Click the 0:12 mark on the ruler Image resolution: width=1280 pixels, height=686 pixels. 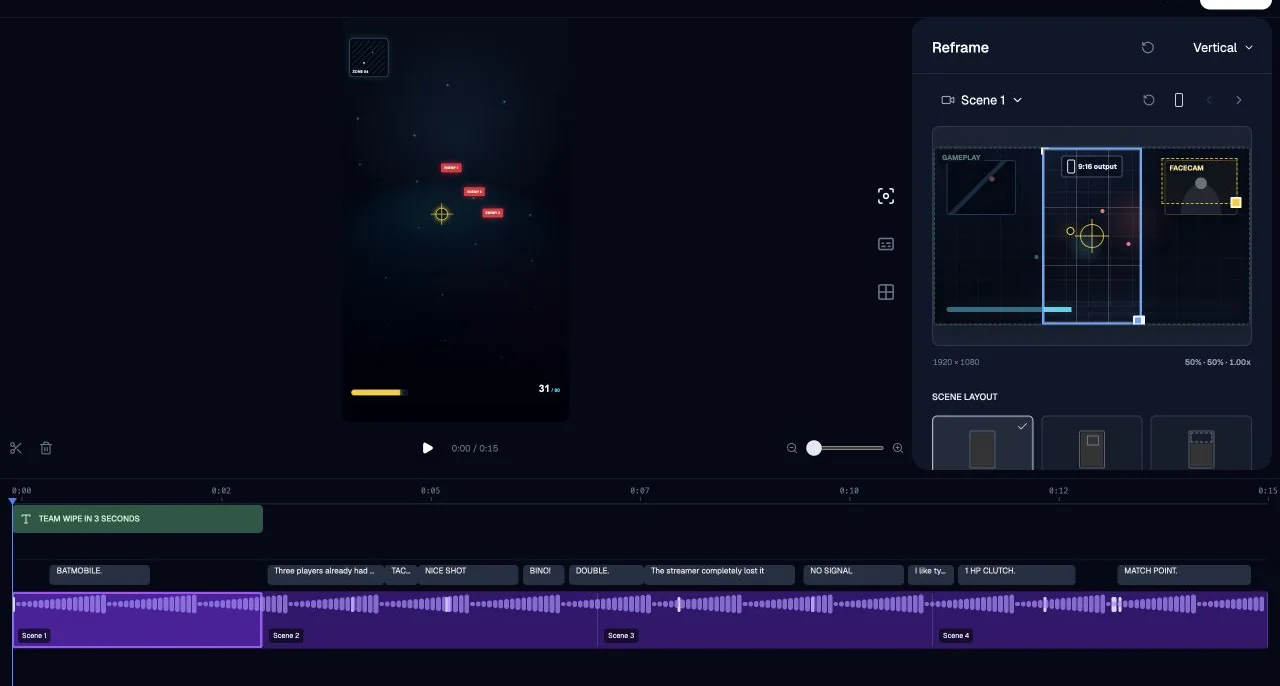point(1058,491)
